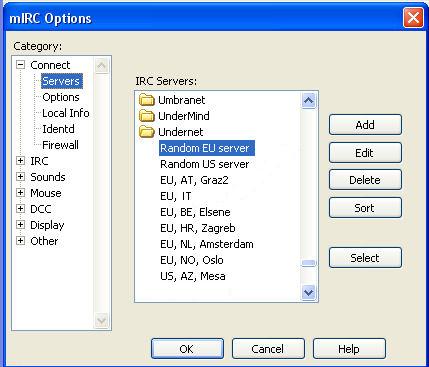This screenshot has width=429, height=367.
Task: Expand the Display category
Action: coord(21,225)
